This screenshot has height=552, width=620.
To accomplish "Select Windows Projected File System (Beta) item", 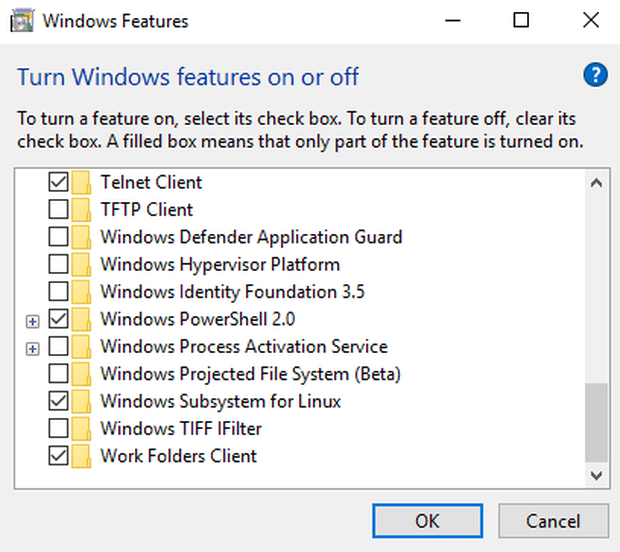I will coord(251,374).
